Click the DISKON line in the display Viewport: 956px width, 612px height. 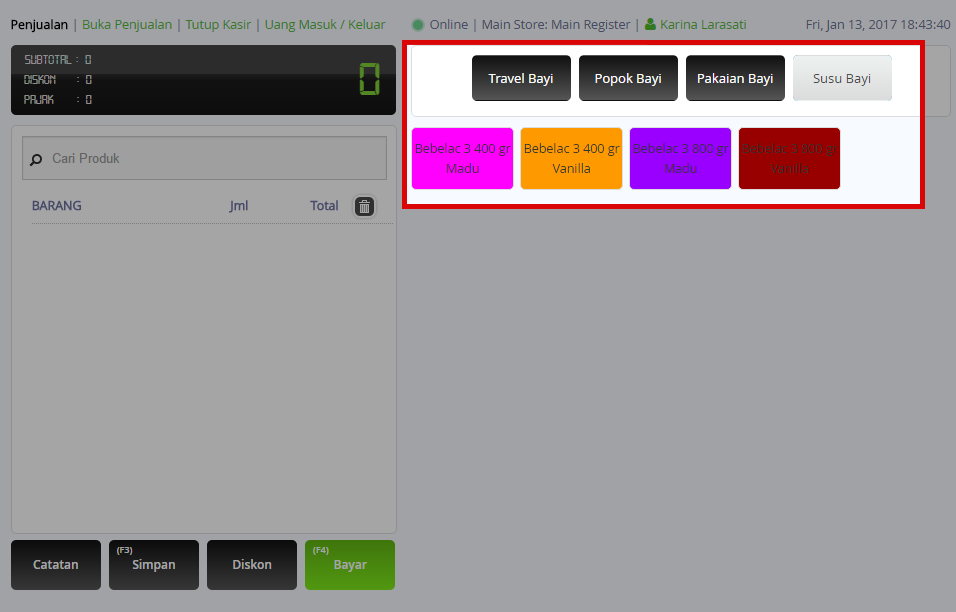click(58, 80)
